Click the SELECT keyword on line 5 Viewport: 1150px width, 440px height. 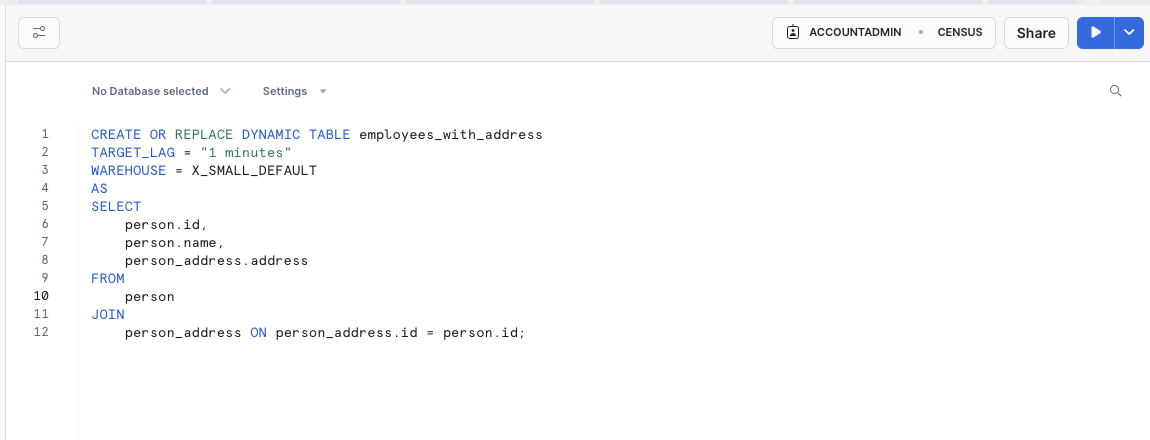point(116,206)
